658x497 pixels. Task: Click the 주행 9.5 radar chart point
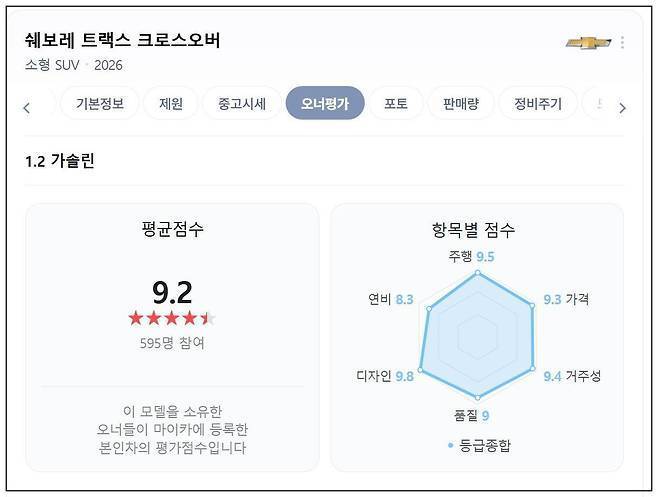[478, 273]
